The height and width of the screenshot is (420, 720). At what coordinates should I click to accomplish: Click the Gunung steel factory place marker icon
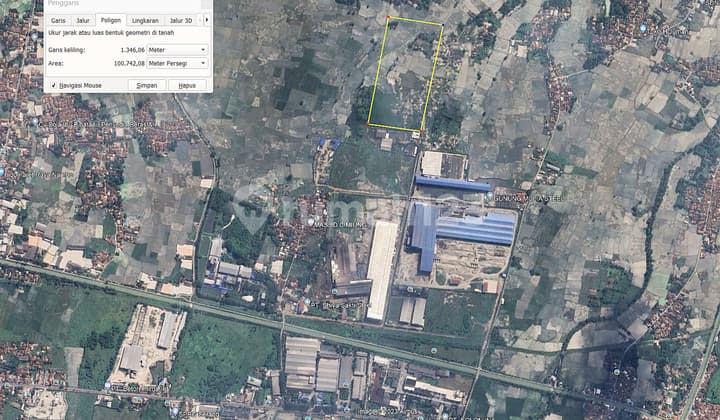coord(490,196)
